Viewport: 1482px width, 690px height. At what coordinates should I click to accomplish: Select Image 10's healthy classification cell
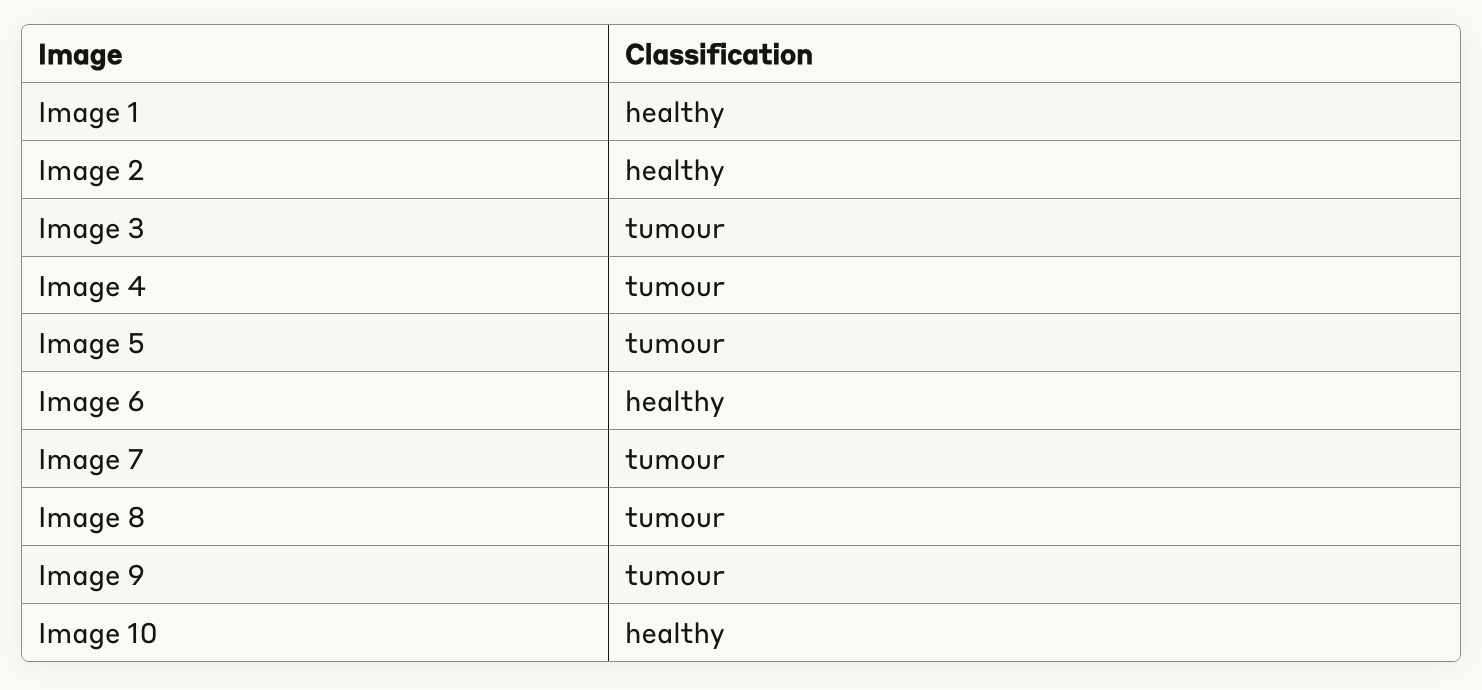[674, 634]
